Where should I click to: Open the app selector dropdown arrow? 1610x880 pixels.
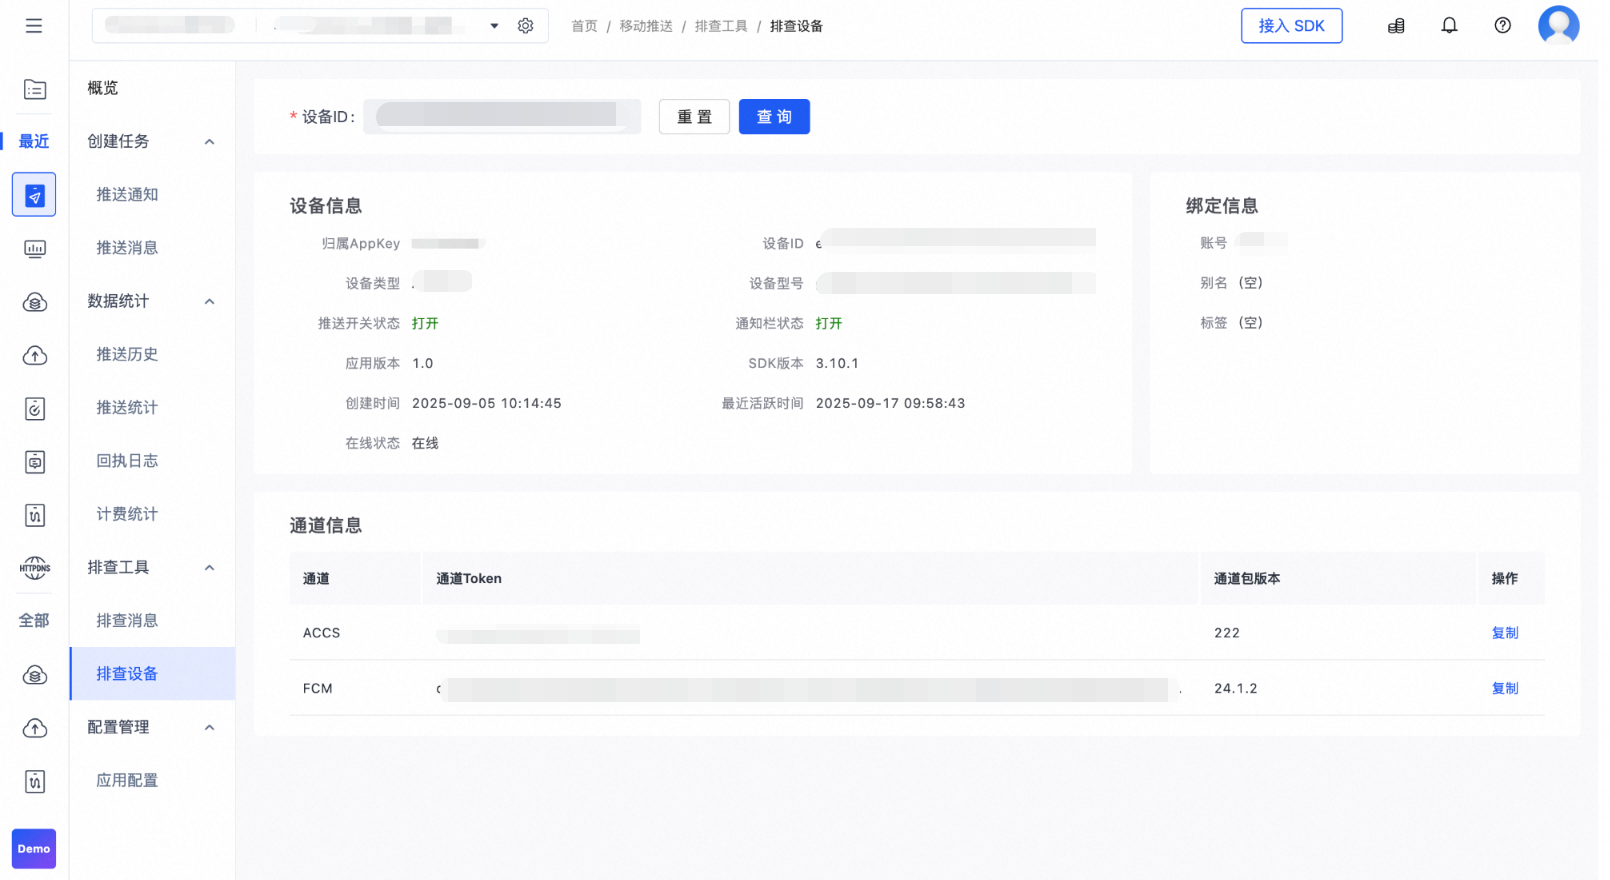494,26
